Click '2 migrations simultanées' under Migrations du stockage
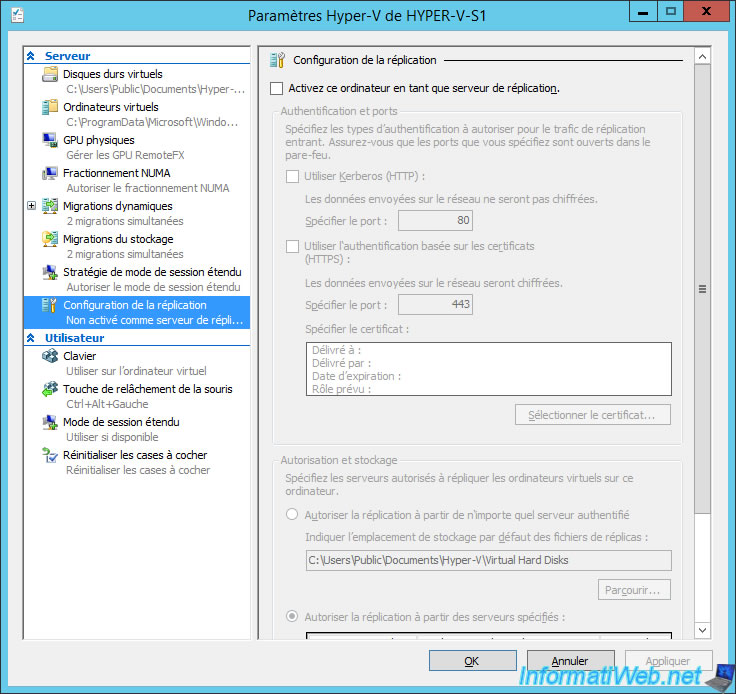 pos(125,254)
